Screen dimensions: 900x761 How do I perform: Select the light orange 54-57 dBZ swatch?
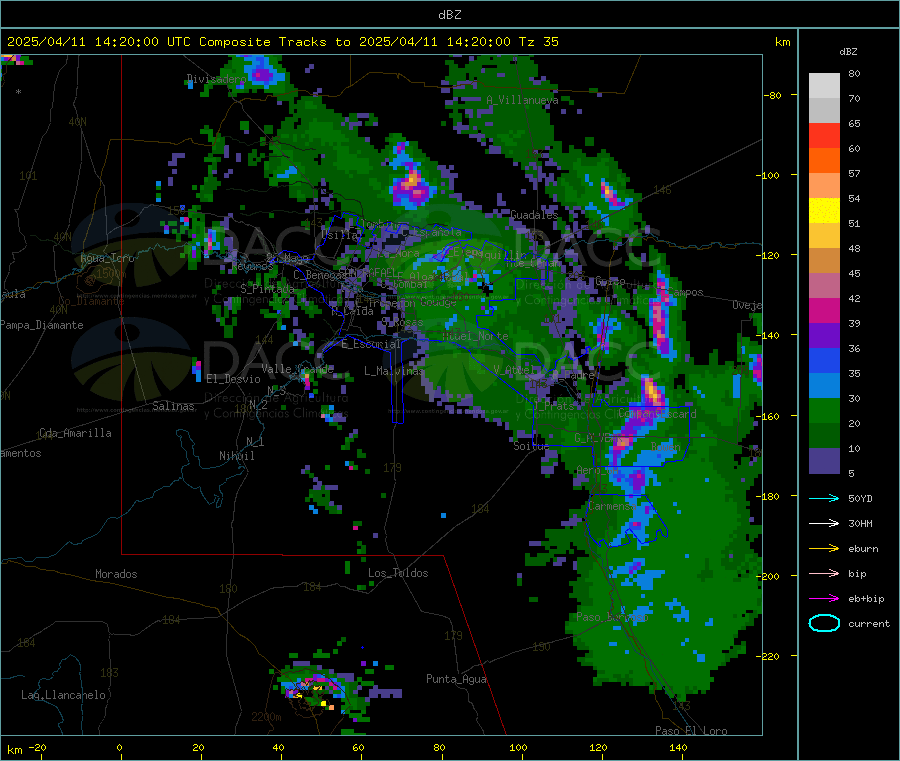[824, 185]
